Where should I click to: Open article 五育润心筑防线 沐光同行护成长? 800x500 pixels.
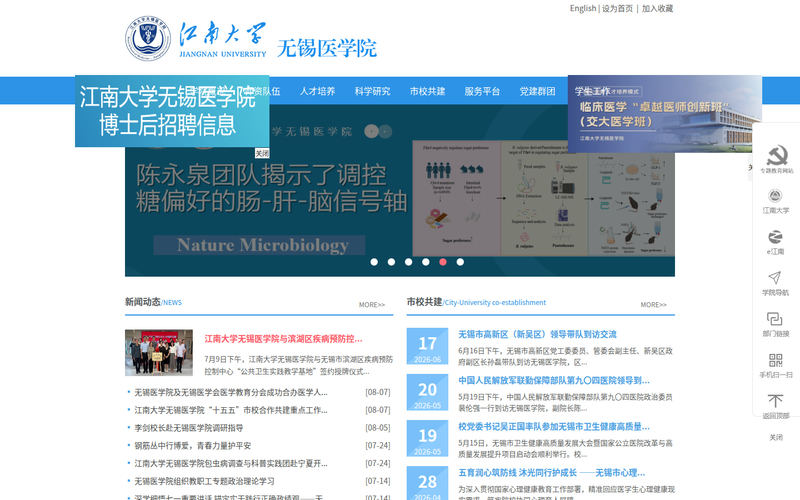click(x=552, y=472)
